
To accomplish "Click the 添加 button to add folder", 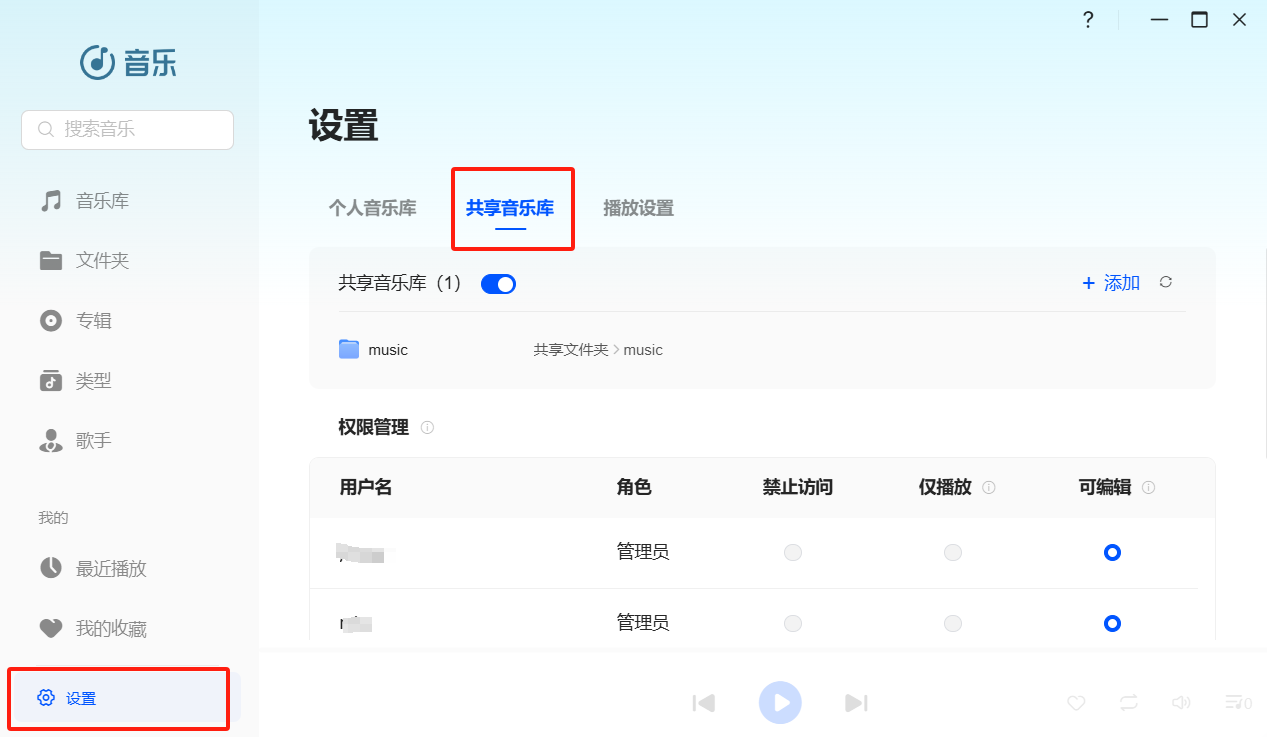I will [1111, 283].
